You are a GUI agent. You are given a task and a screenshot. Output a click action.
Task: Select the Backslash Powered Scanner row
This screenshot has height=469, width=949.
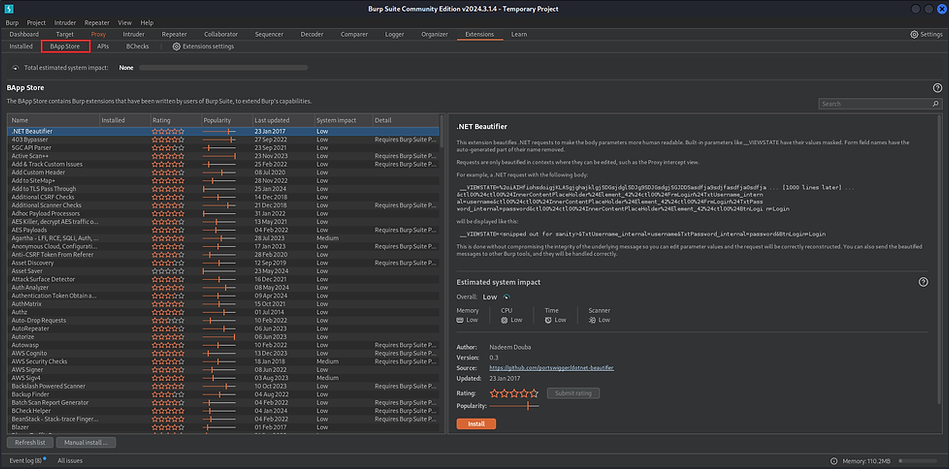point(223,386)
